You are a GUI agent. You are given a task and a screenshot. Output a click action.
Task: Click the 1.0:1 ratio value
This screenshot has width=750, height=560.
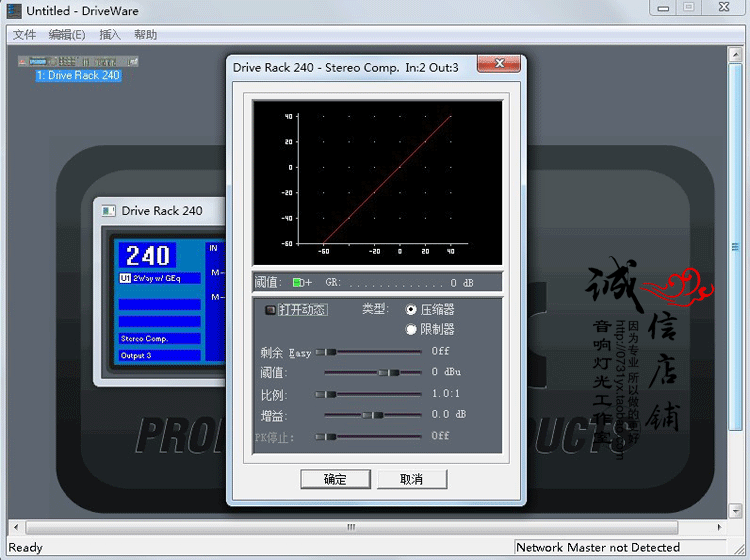pyautogui.click(x=446, y=394)
